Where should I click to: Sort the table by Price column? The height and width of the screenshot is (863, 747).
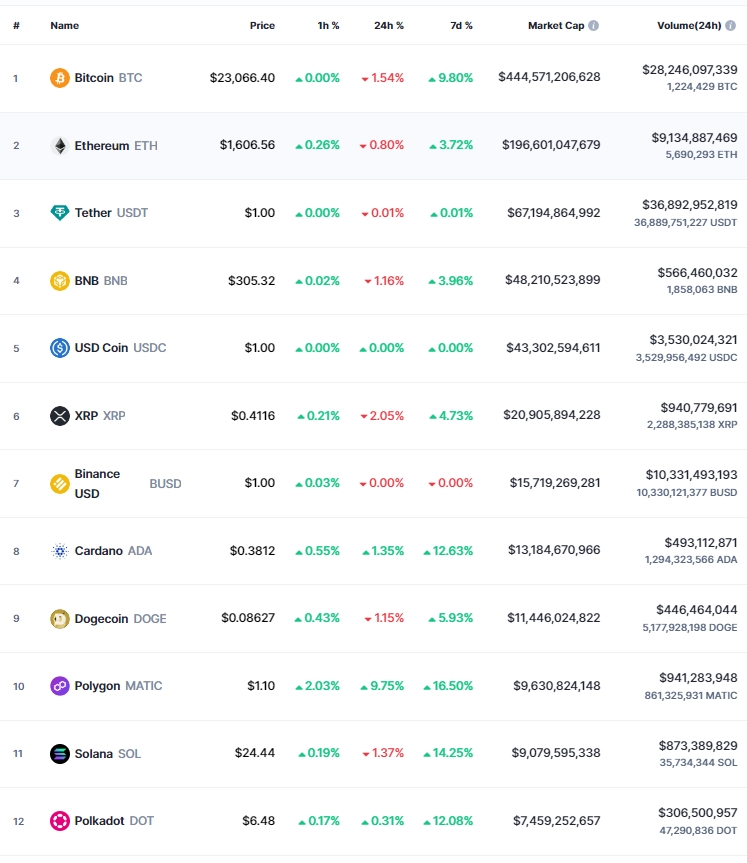(x=262, y=25)
